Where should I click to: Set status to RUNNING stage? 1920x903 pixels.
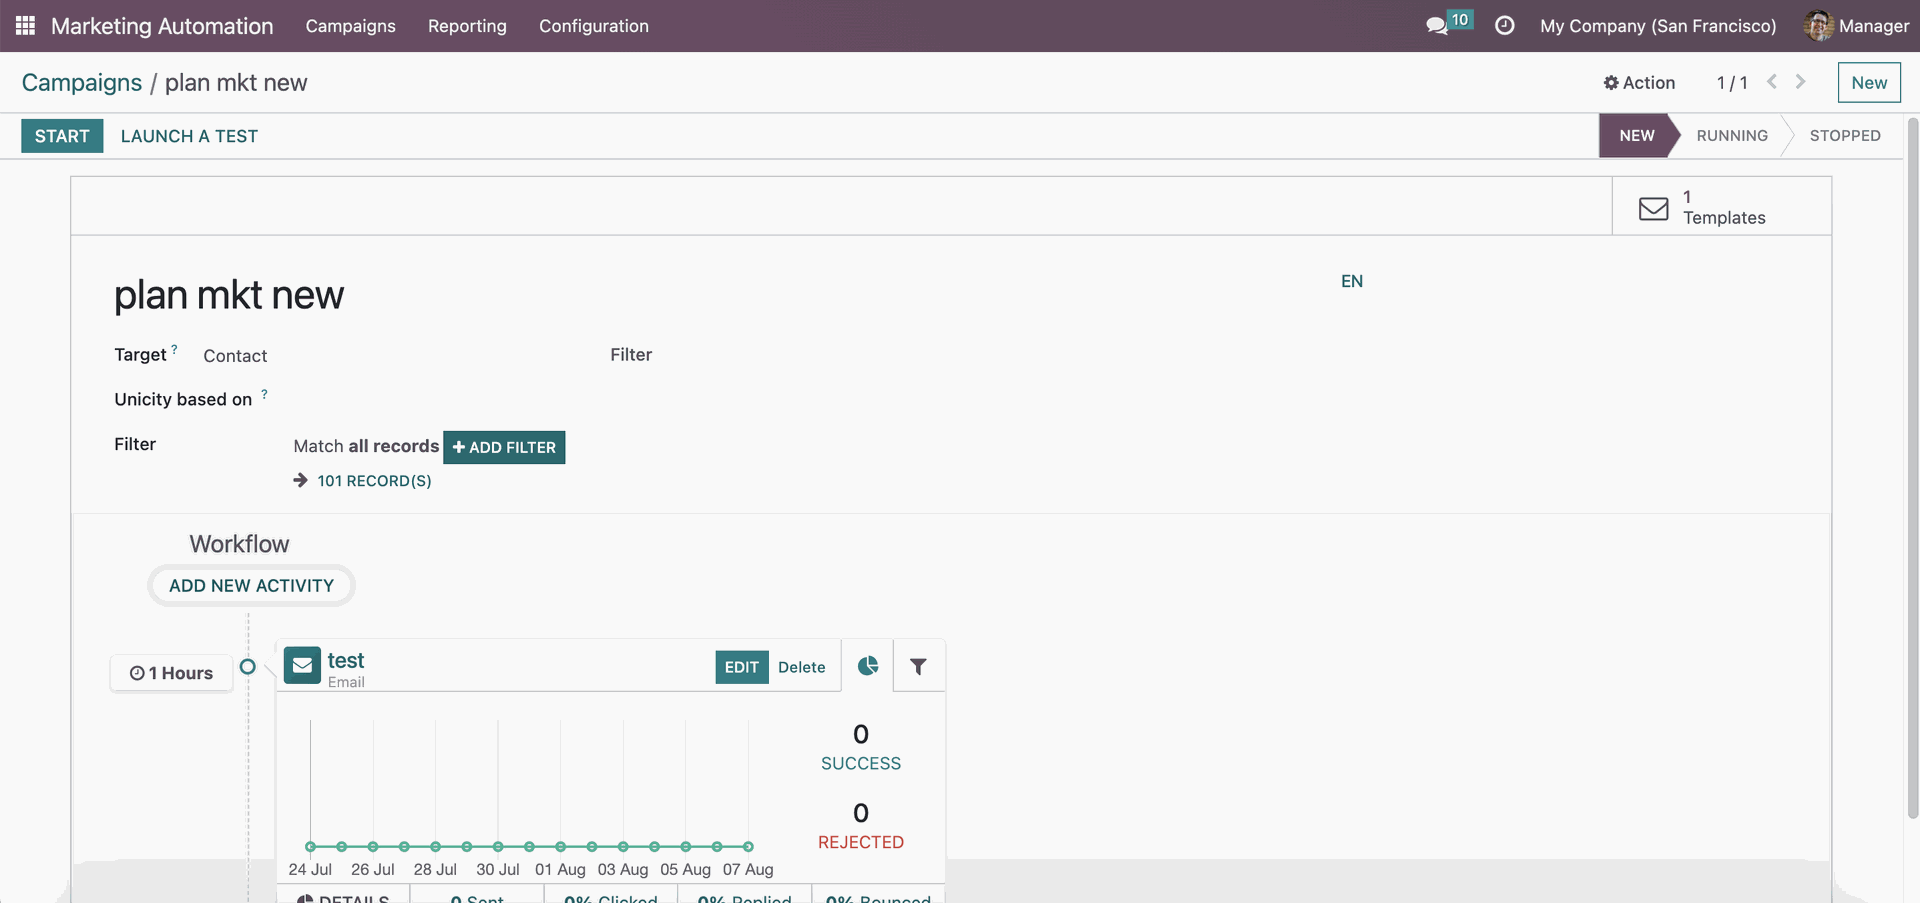click(x=1731, y=136)
